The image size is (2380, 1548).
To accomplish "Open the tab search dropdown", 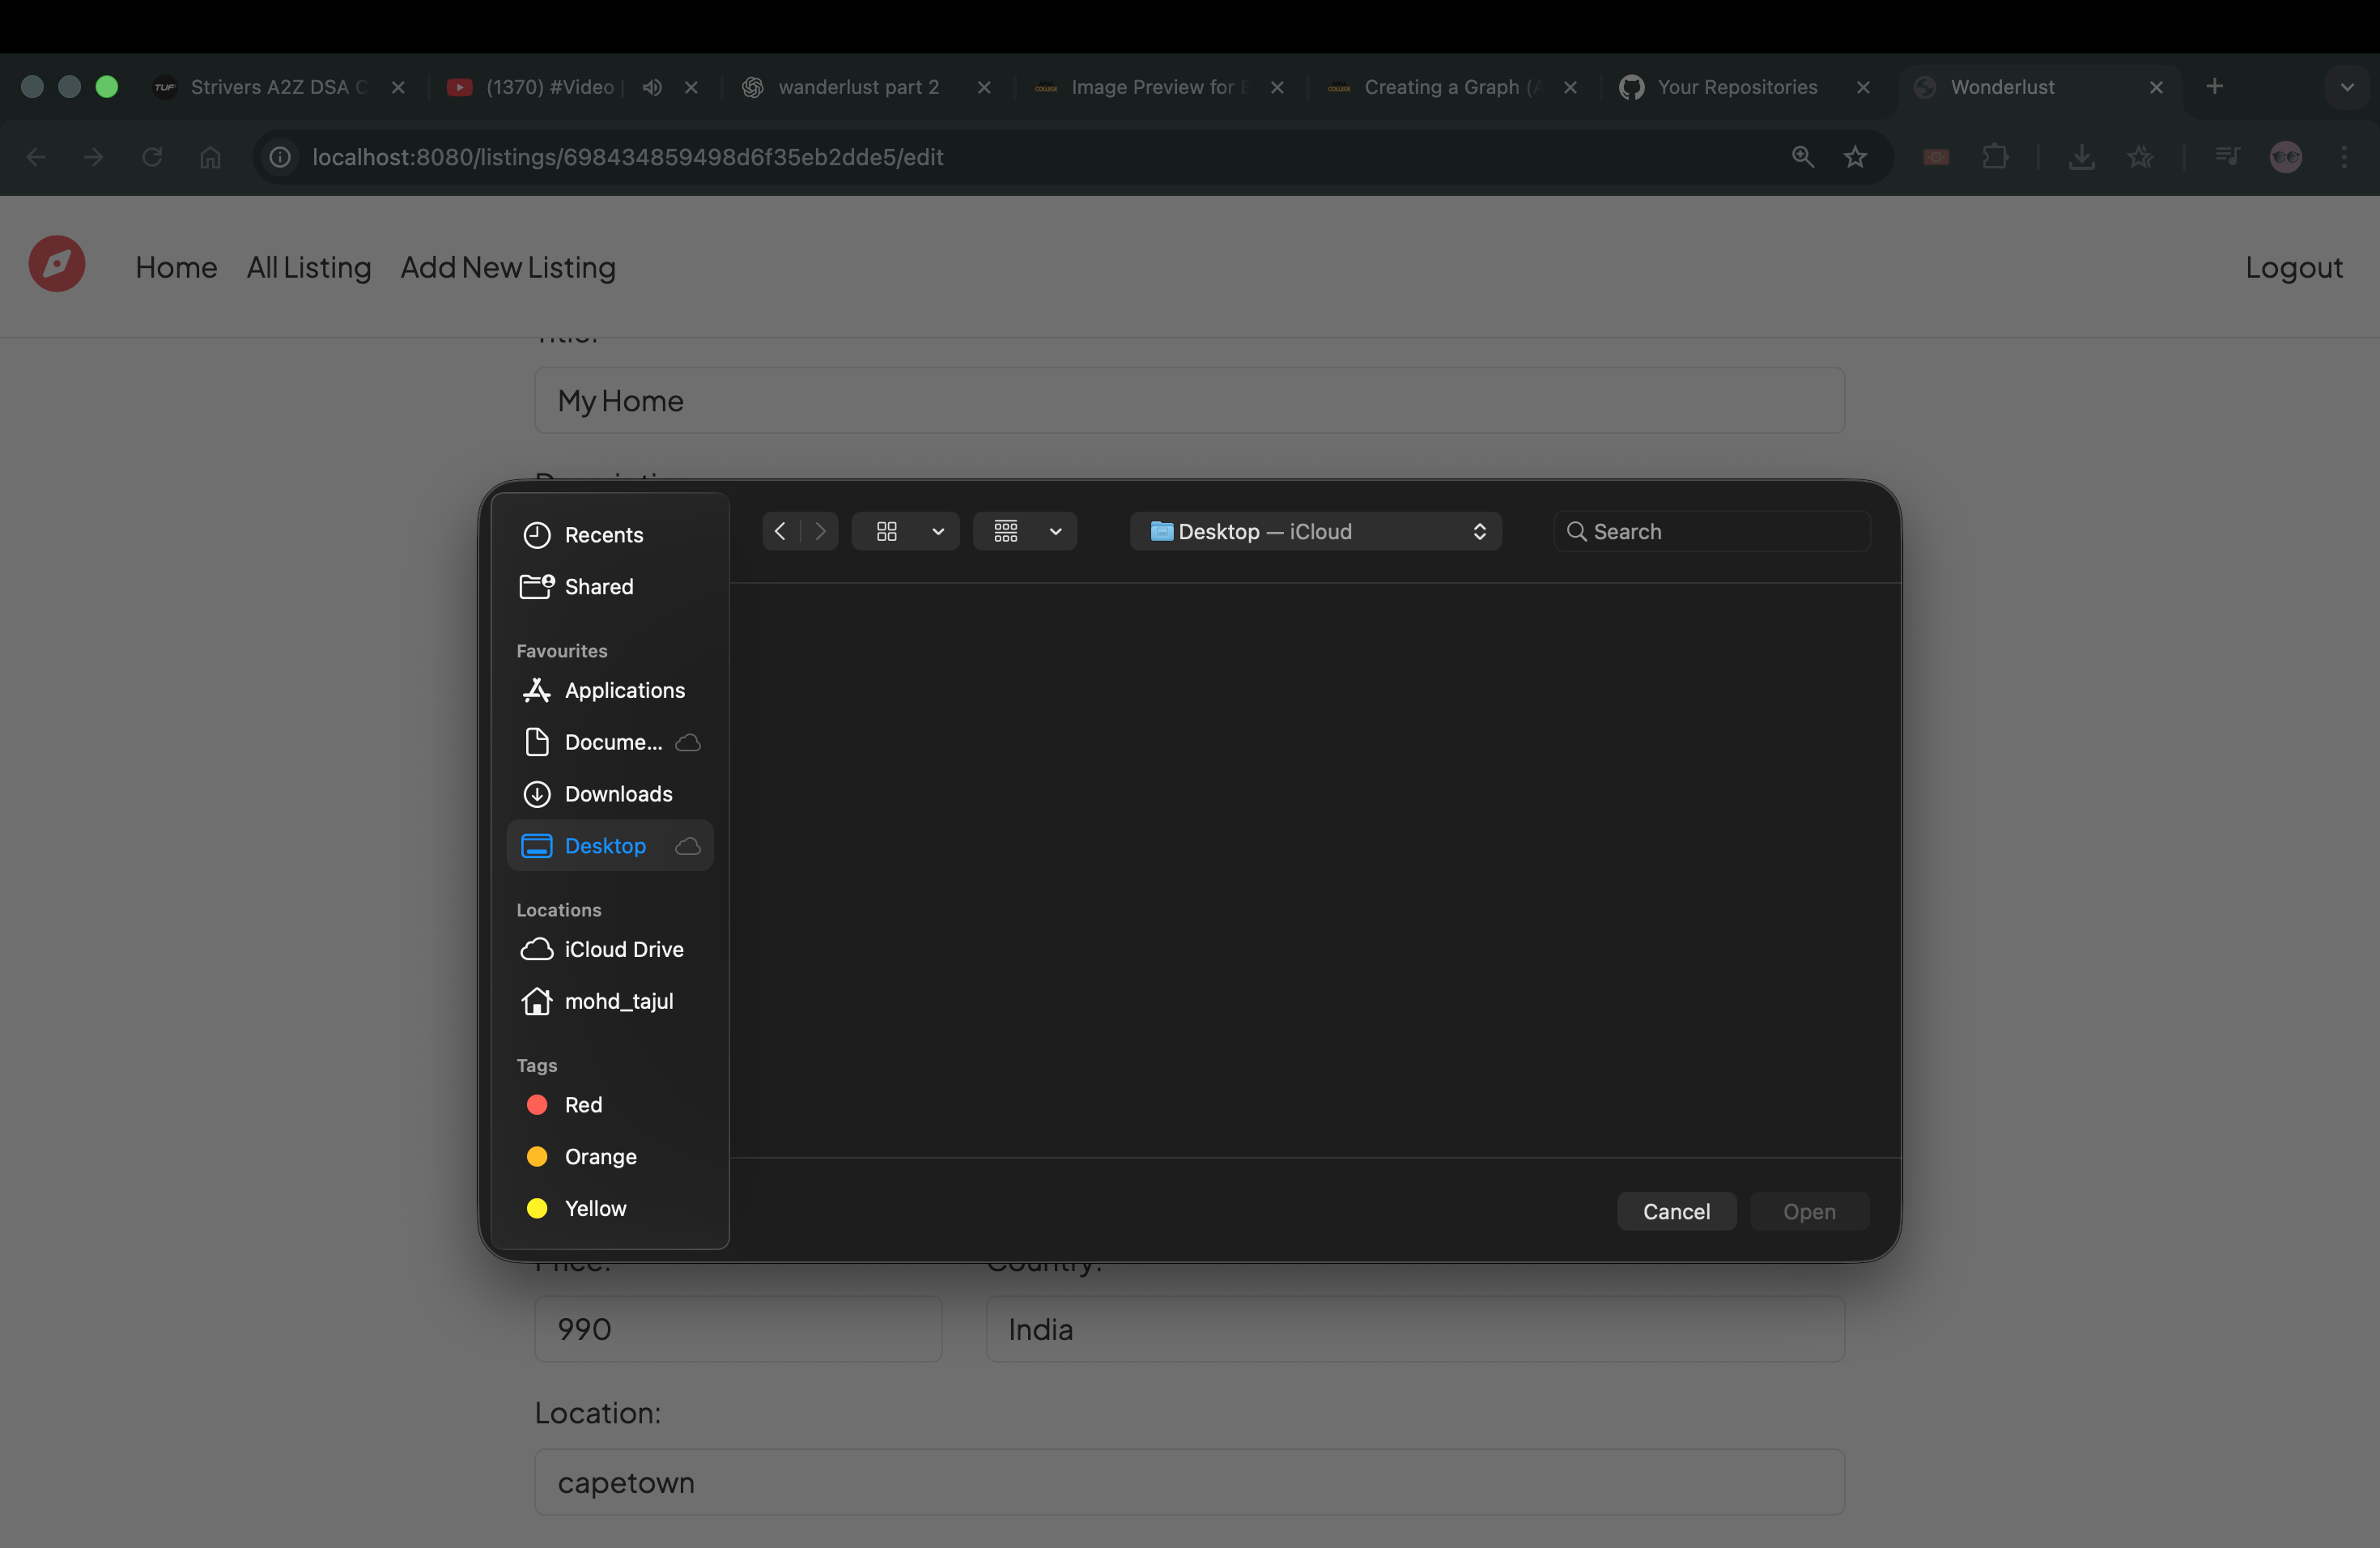I will click(2347, 87).
